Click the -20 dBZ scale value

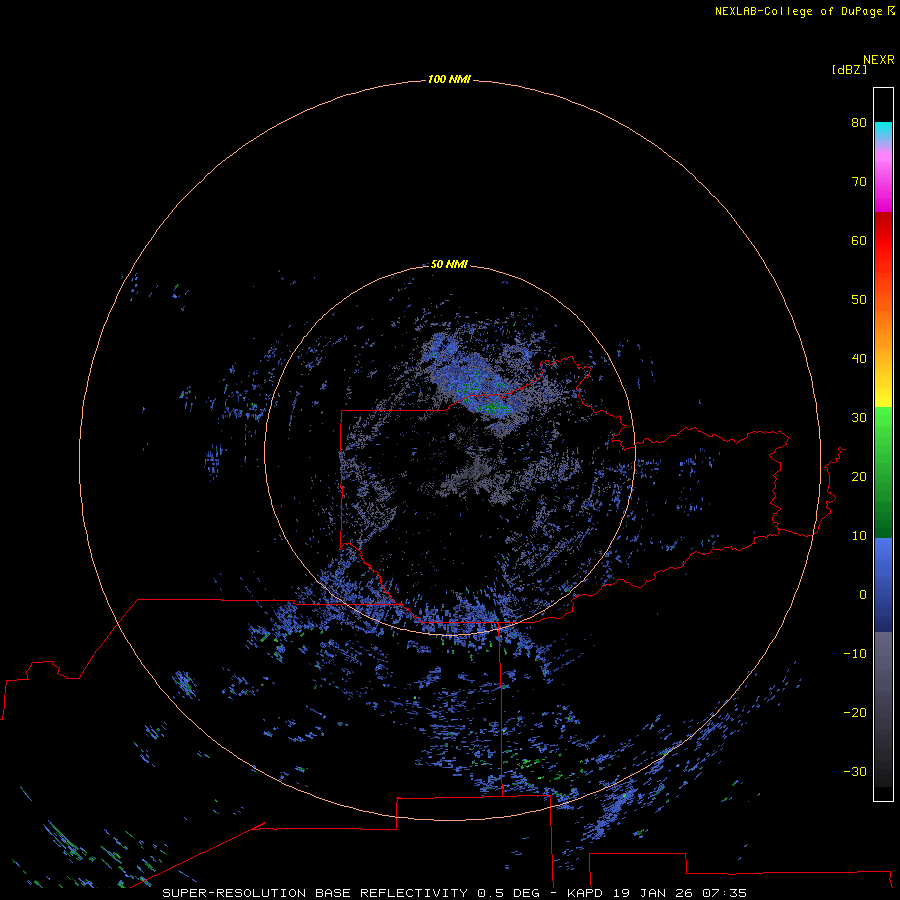[855, 712]
